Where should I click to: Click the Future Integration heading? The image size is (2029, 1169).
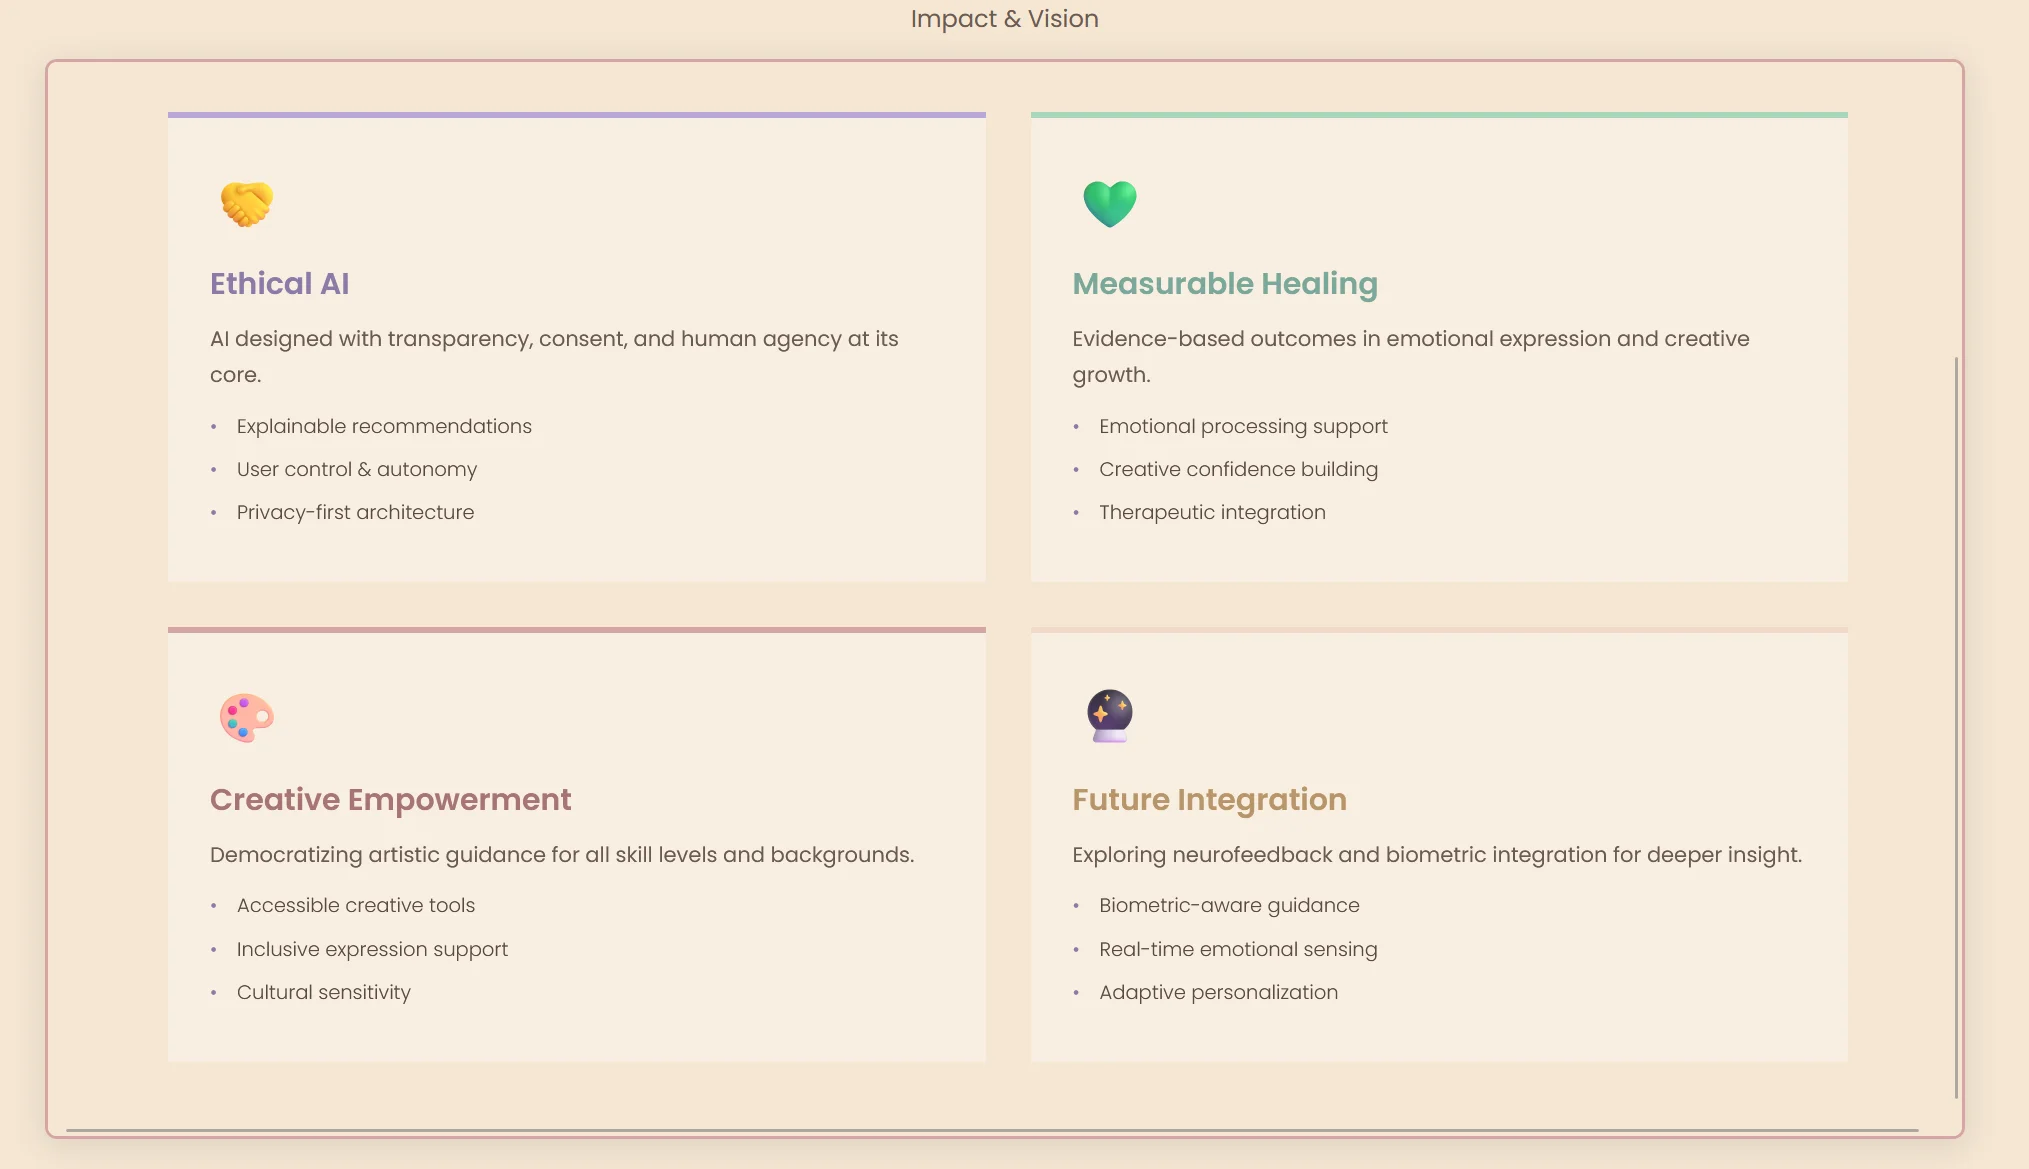point(1209,800)
